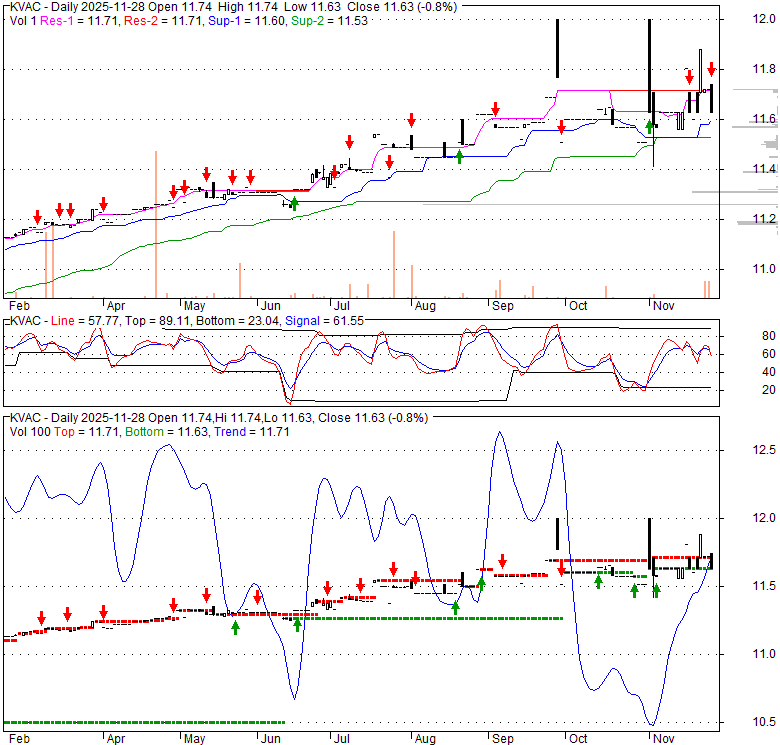The width and height of the screenshot is (780, 745).
Task: Select the green up arrow near November on top chart
Action: click(x=650, y=126)
